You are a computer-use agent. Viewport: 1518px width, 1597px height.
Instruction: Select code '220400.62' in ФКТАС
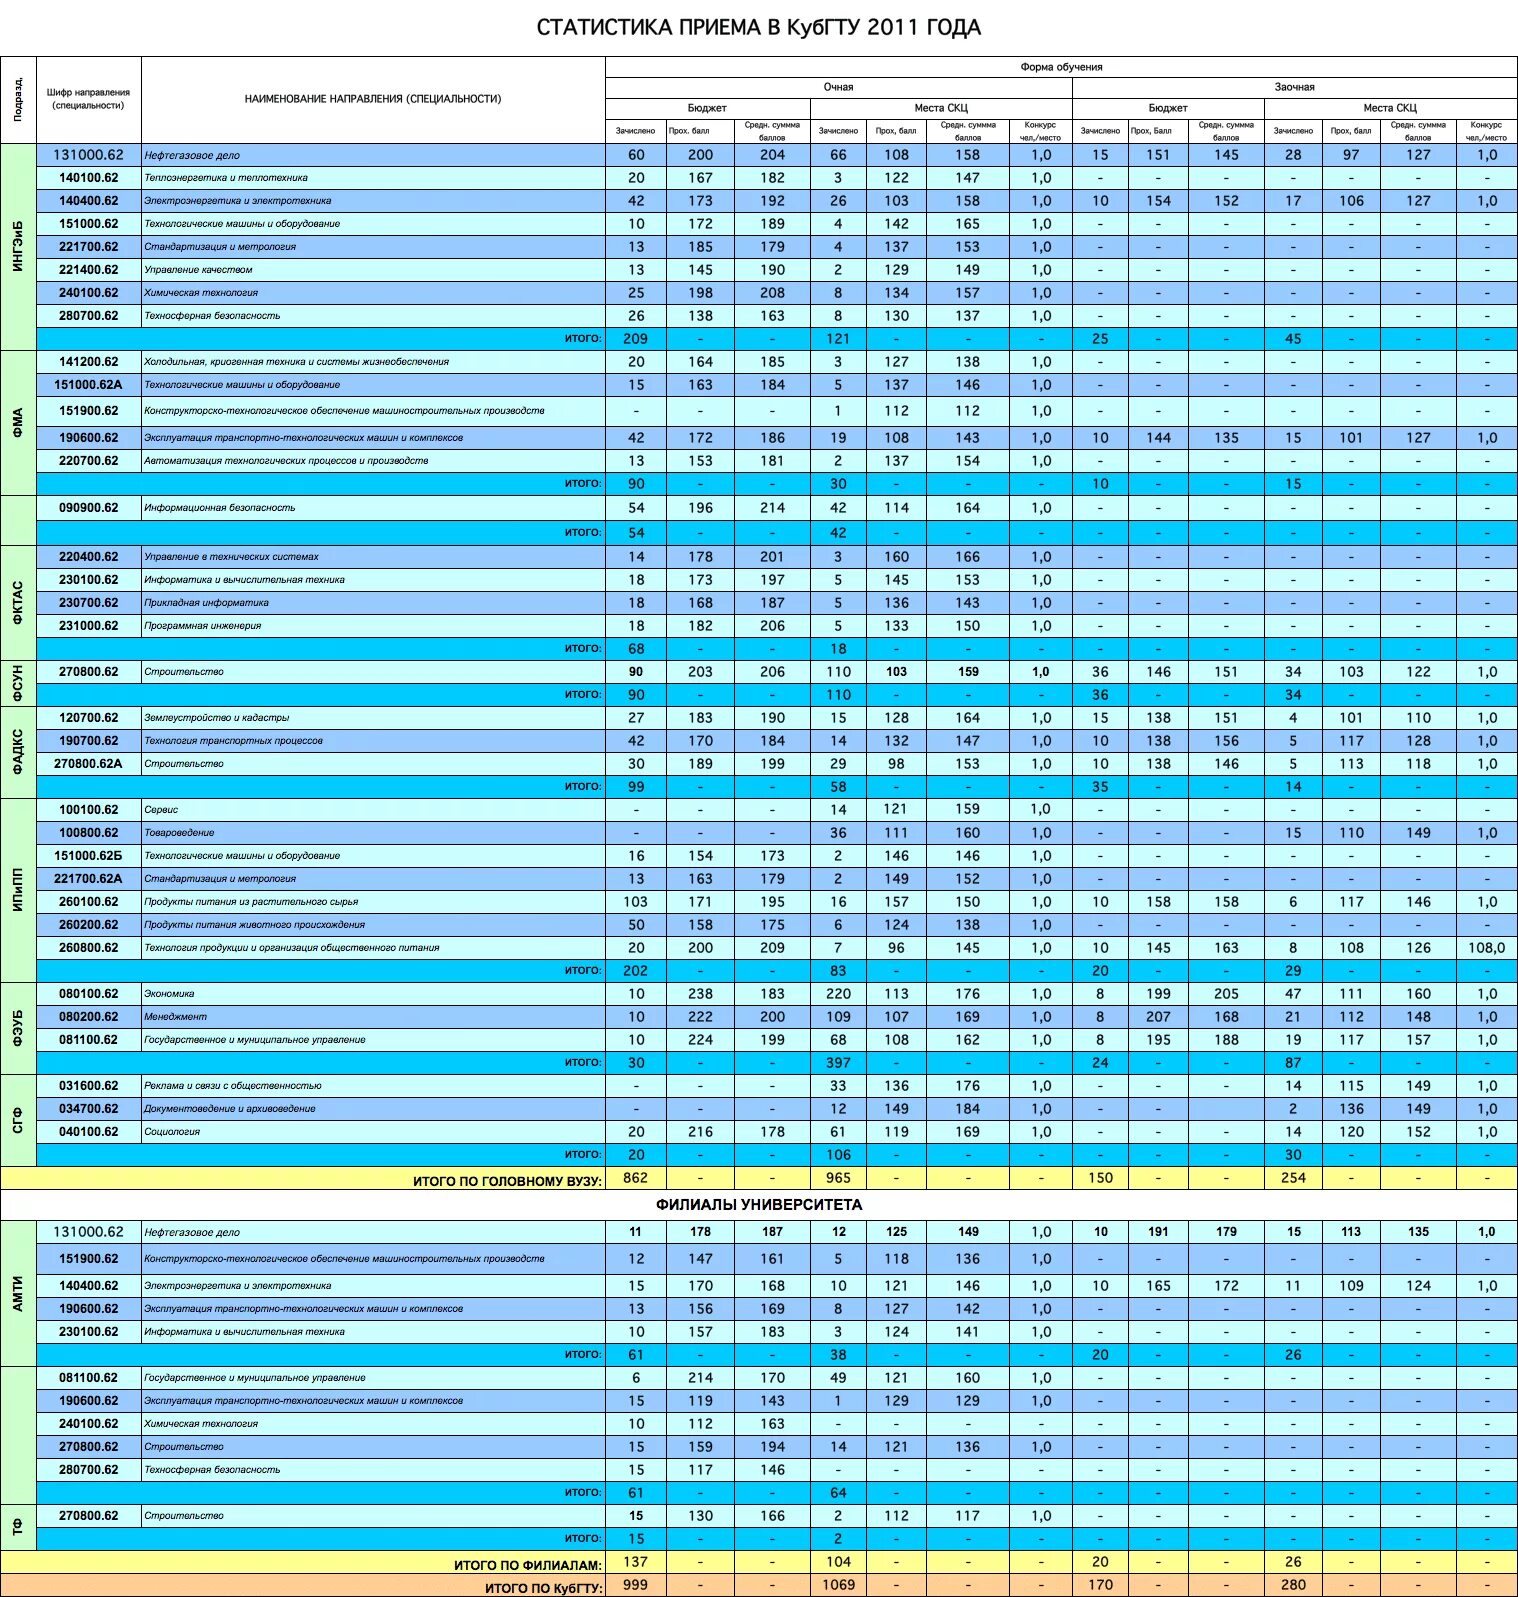(88, 557)
